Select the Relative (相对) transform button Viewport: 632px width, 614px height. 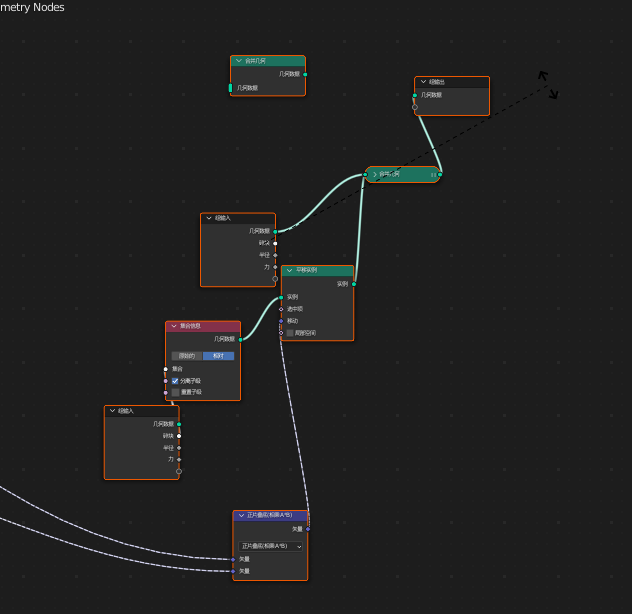click(x=218, y=355)
